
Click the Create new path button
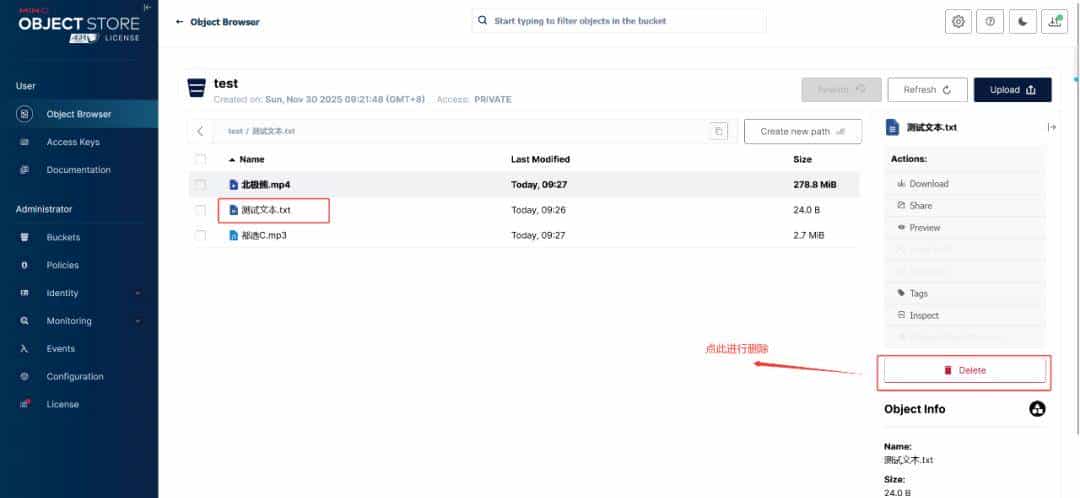coord(802,131)
